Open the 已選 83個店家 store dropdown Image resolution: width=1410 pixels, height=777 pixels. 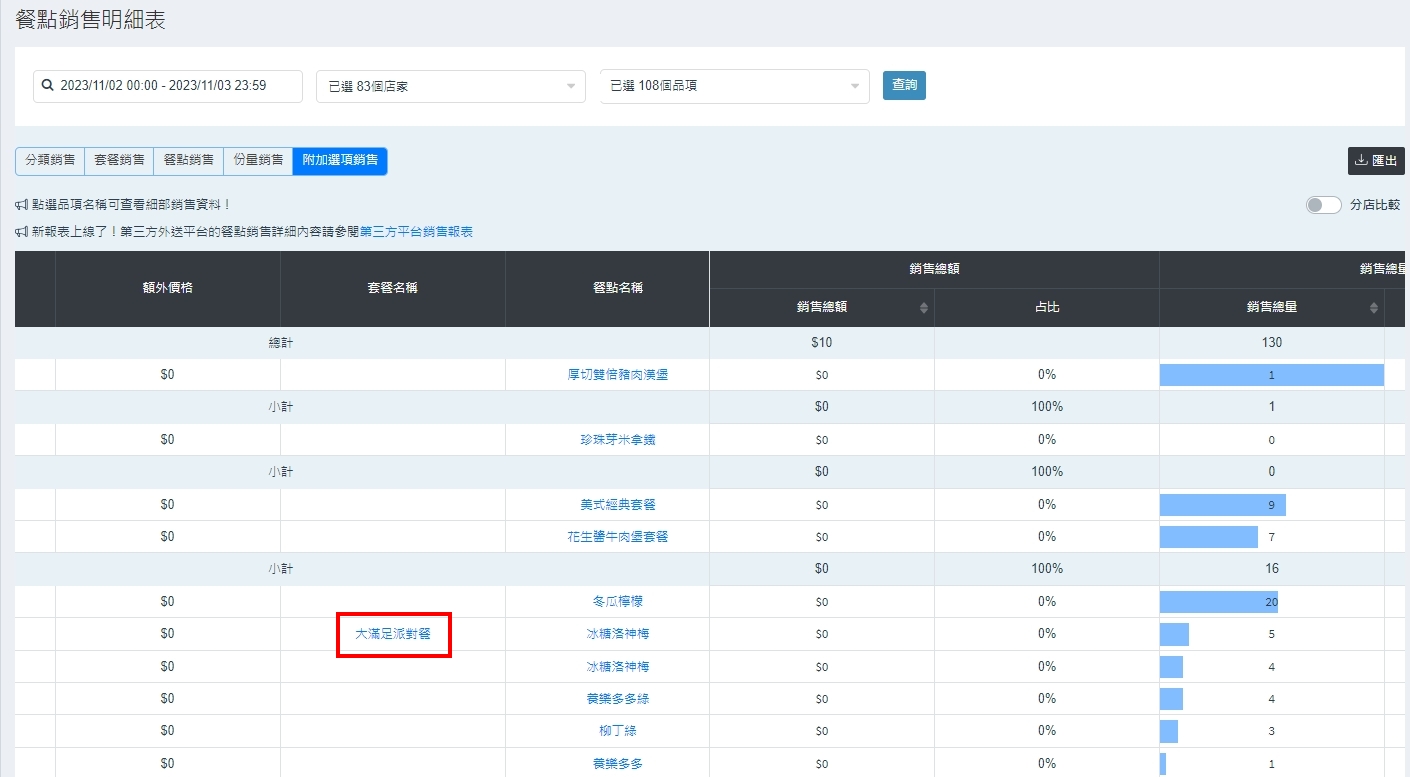click(450, 86)
